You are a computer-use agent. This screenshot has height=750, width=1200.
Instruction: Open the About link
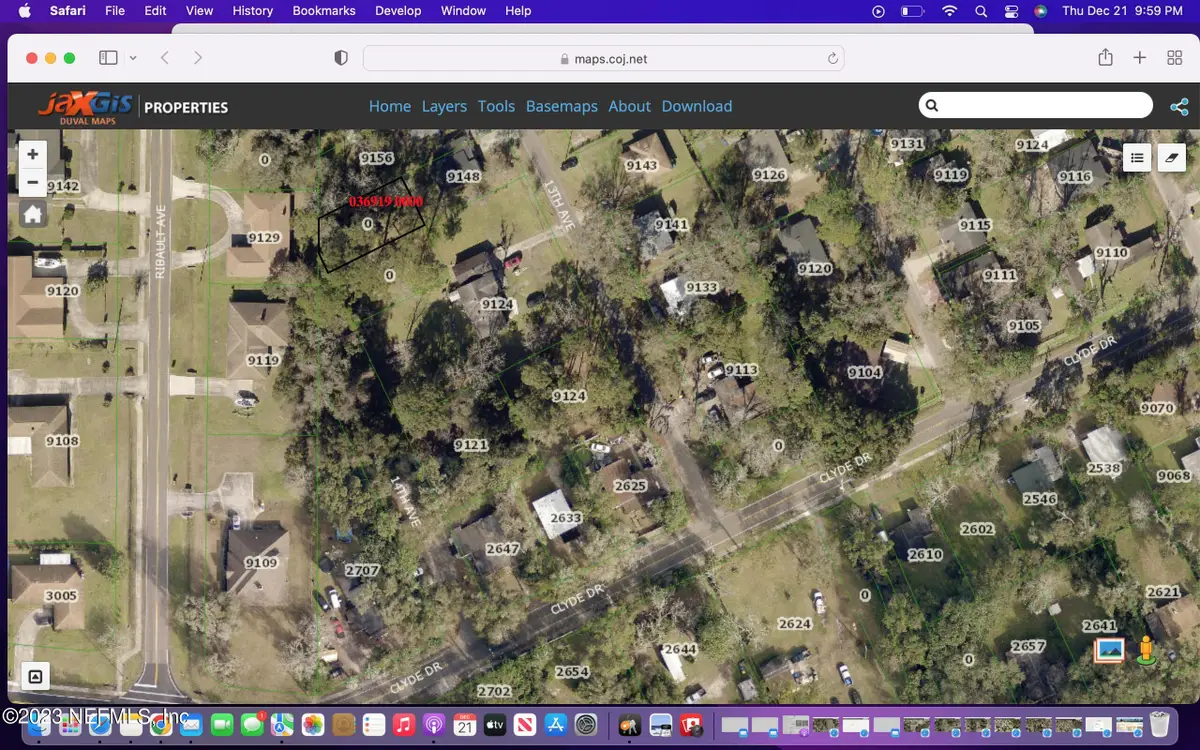pos(629,106)
